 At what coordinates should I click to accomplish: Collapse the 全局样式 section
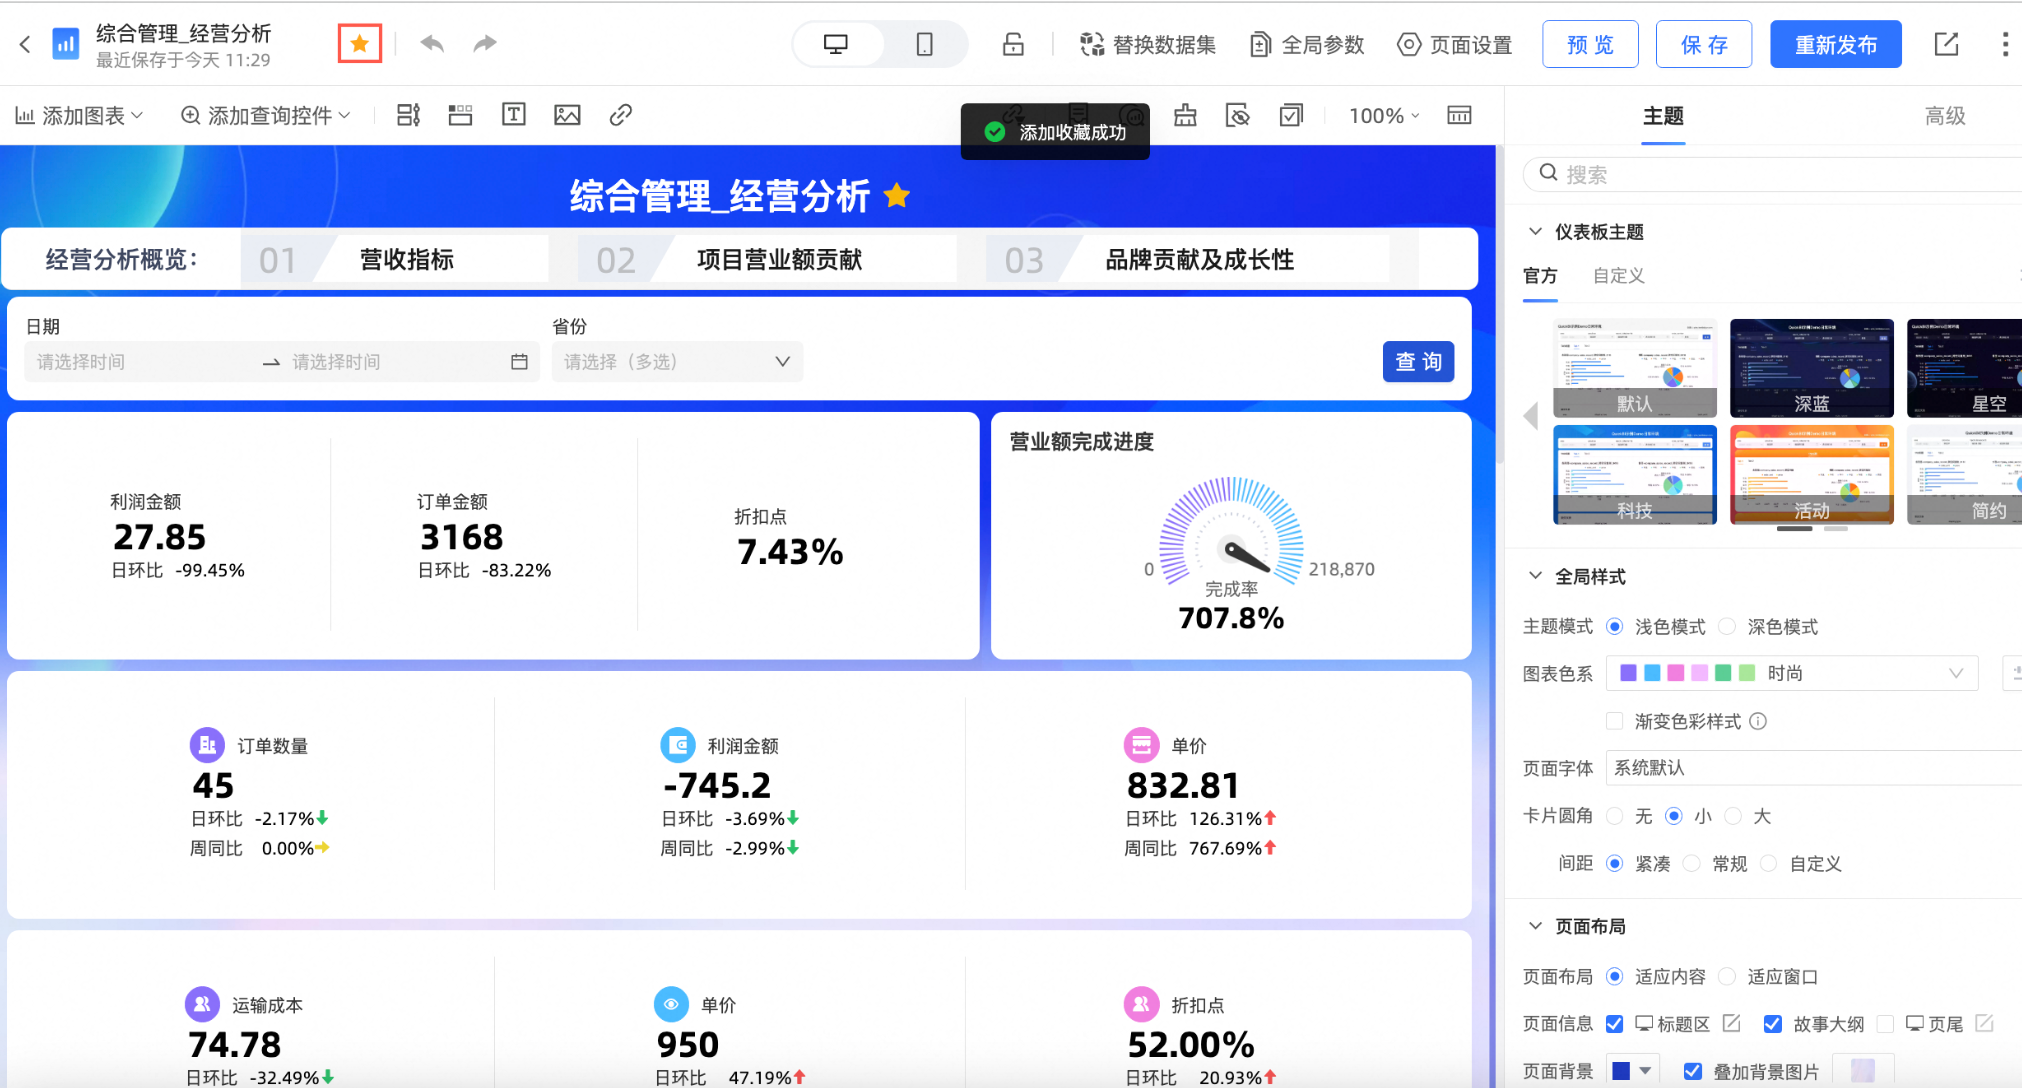(1535, 576)
